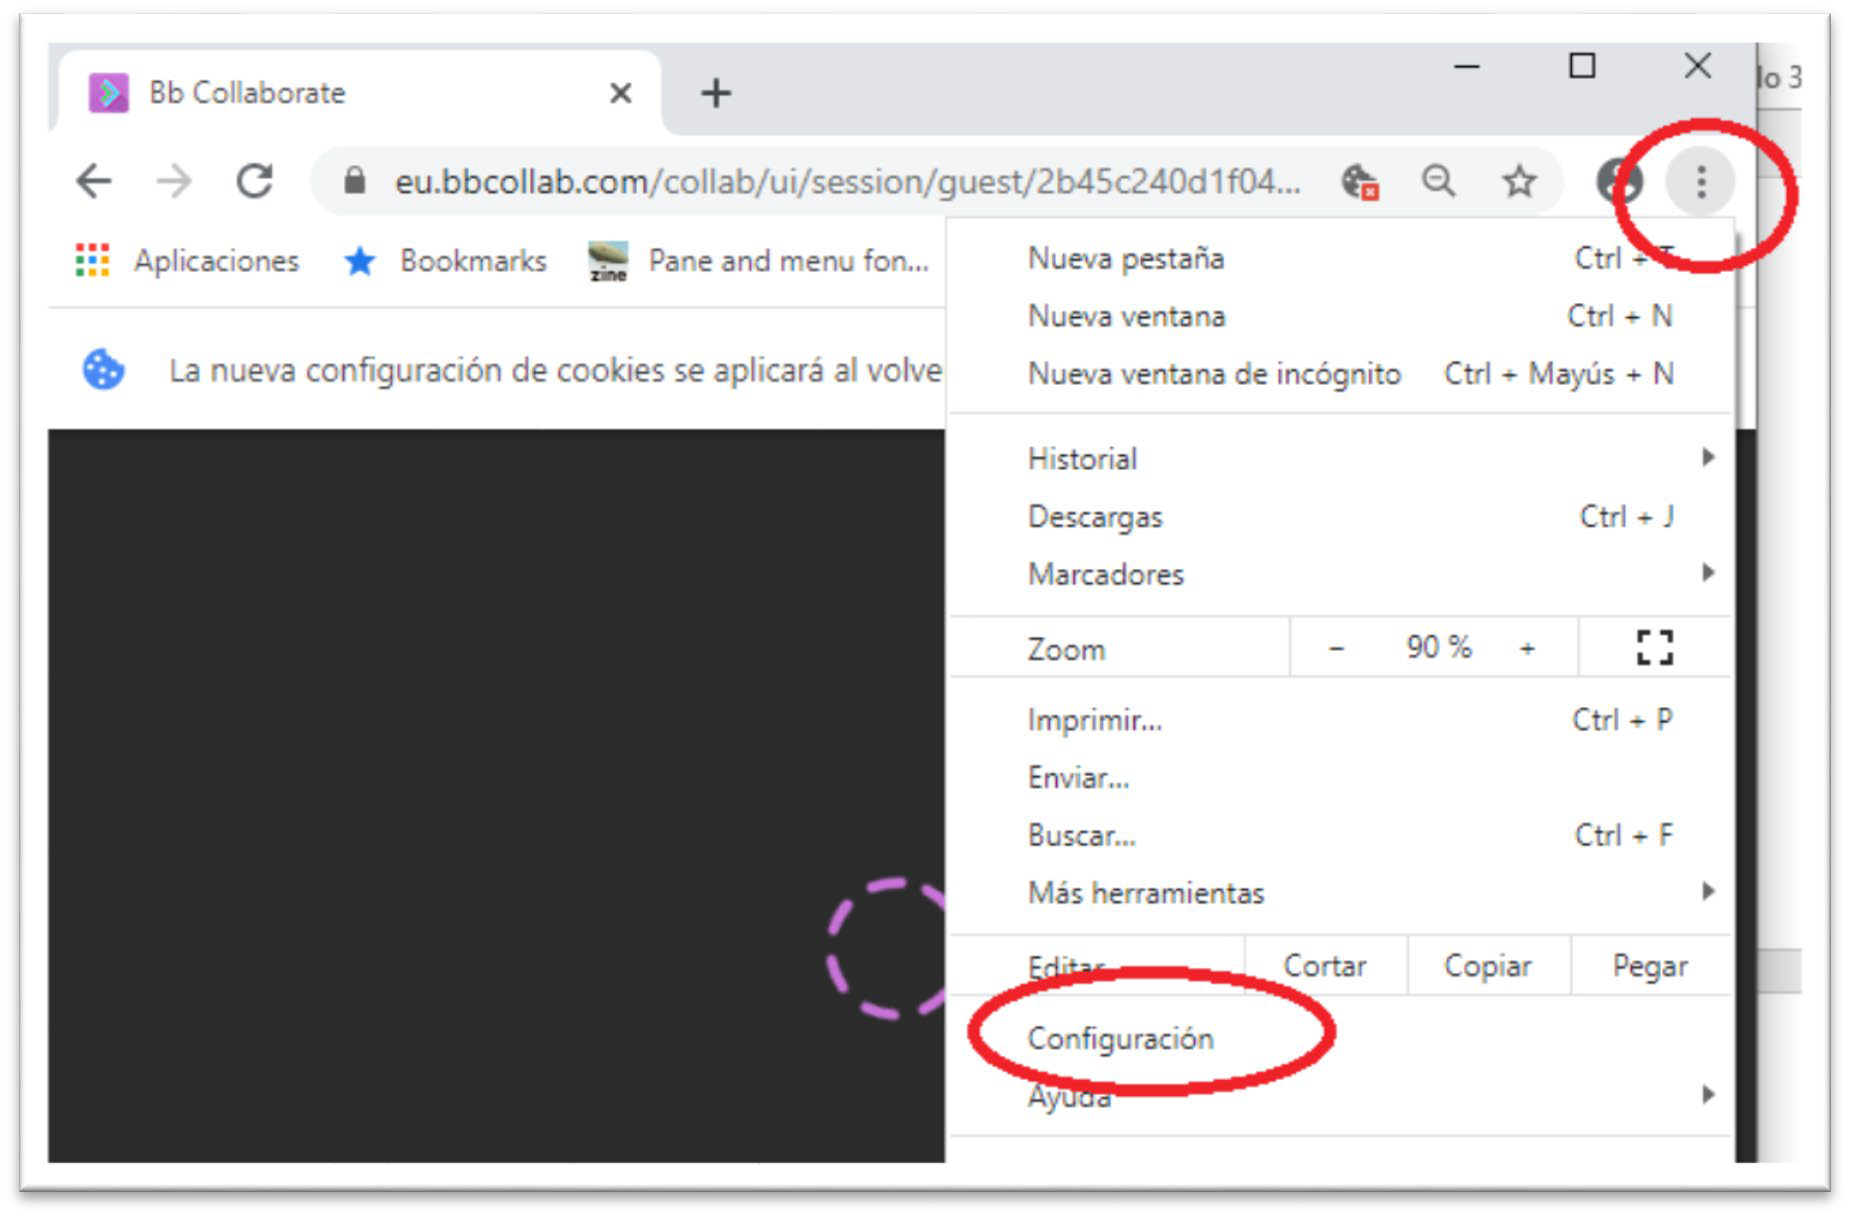The image size is (1850, 1217).
Task: Increase zoom with the plus button
Action: coord(1527,648)
